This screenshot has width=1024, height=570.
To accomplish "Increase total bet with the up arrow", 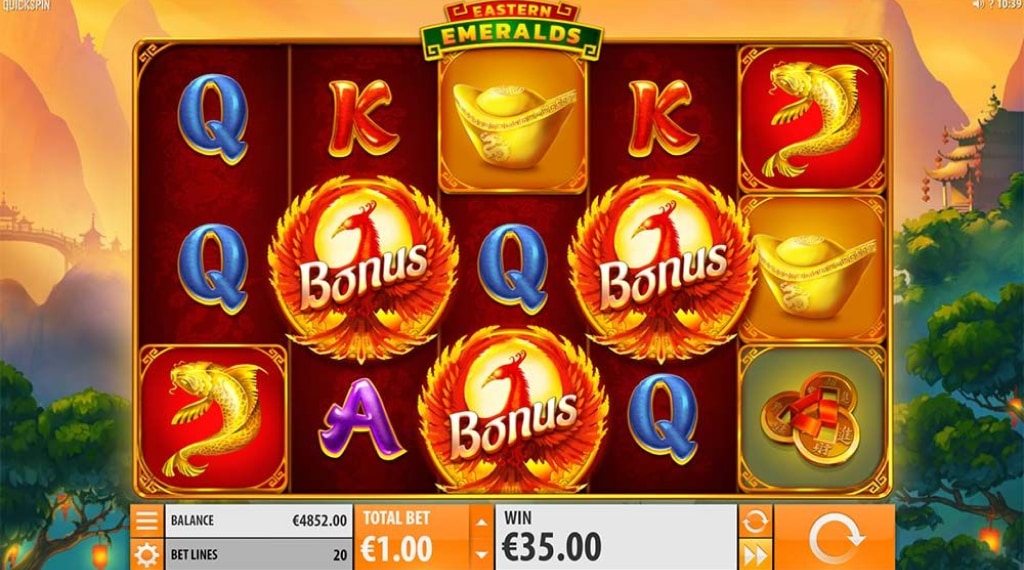I will coord(481,522).
